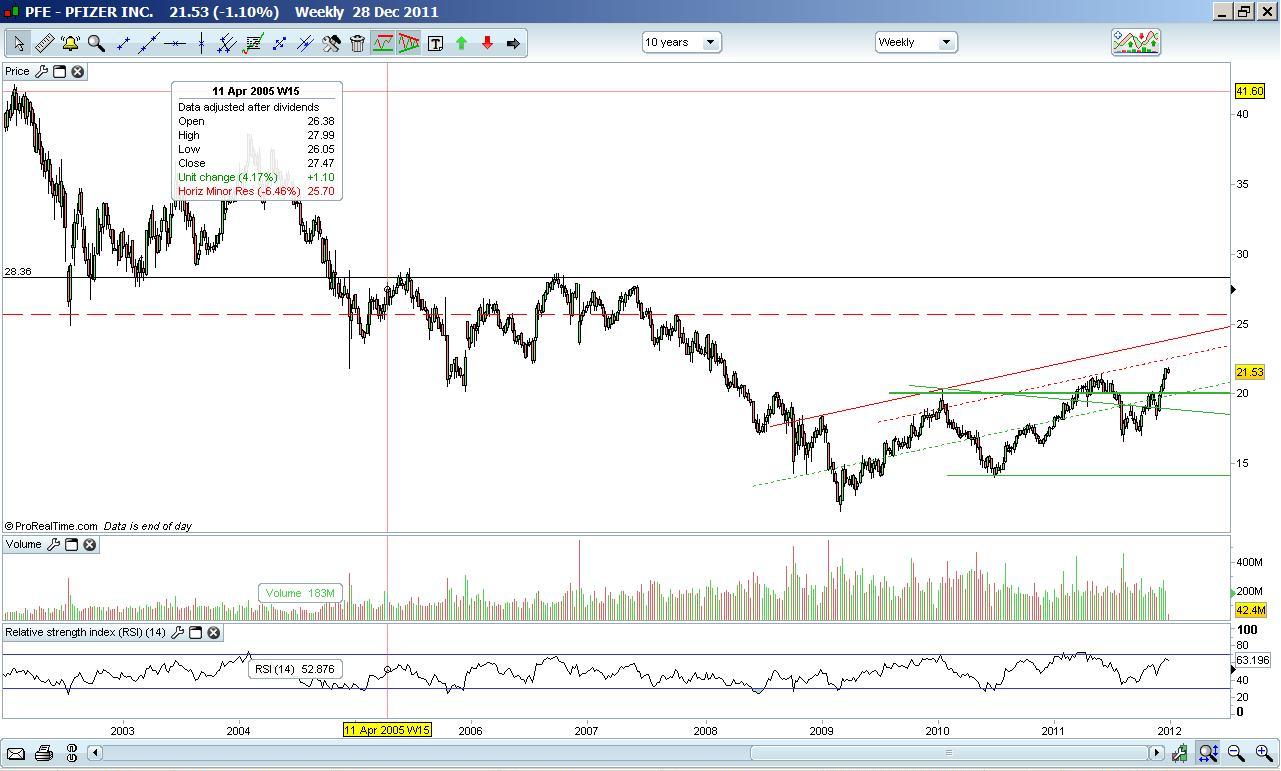The width and height of the screenshot is (1281, 771).
Task: Select the magnifying glass zoom tool
Action: point(96,43)
